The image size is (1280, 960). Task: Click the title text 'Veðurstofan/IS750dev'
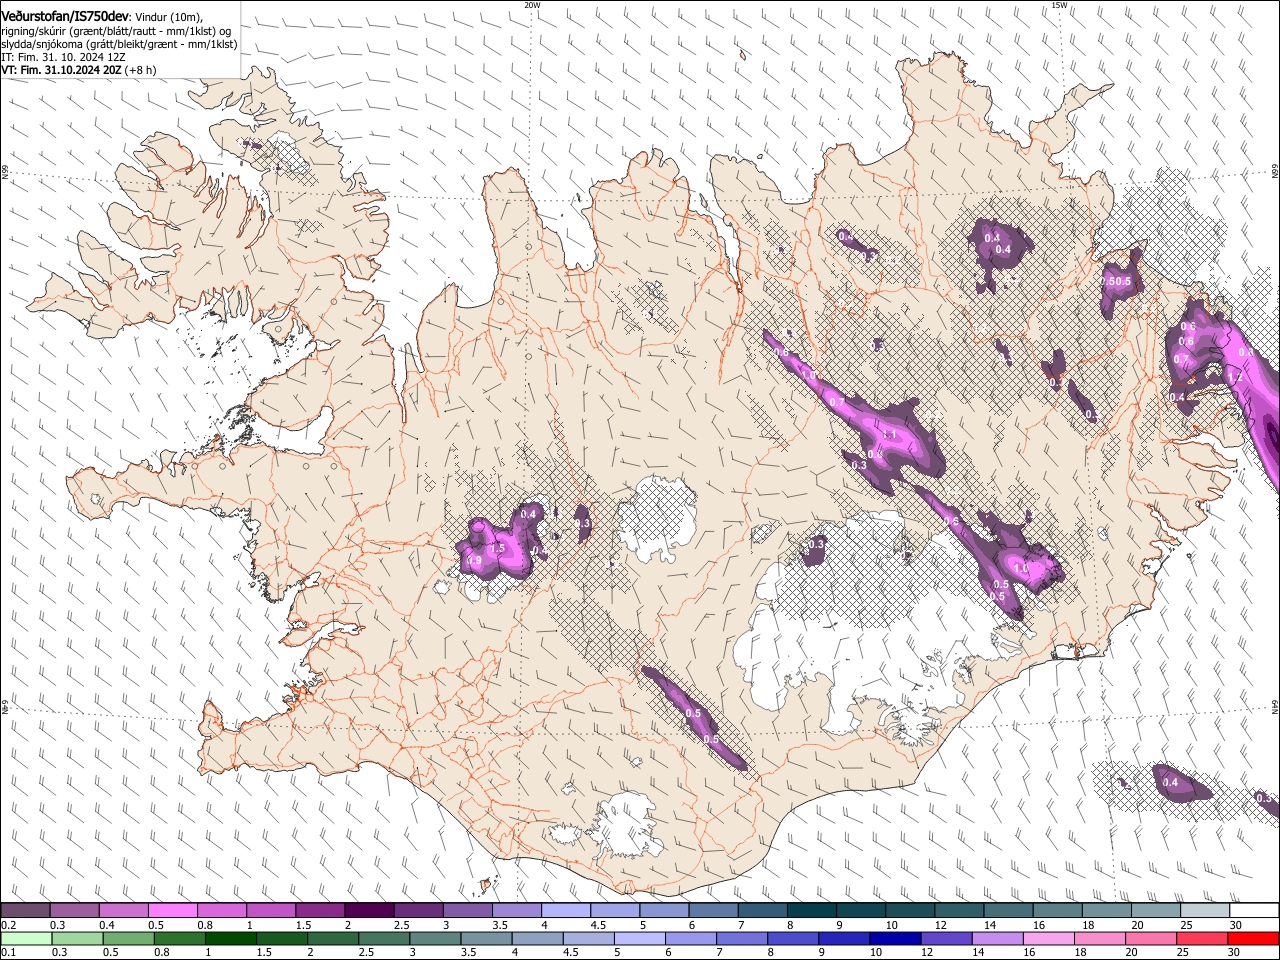[65, 17]
